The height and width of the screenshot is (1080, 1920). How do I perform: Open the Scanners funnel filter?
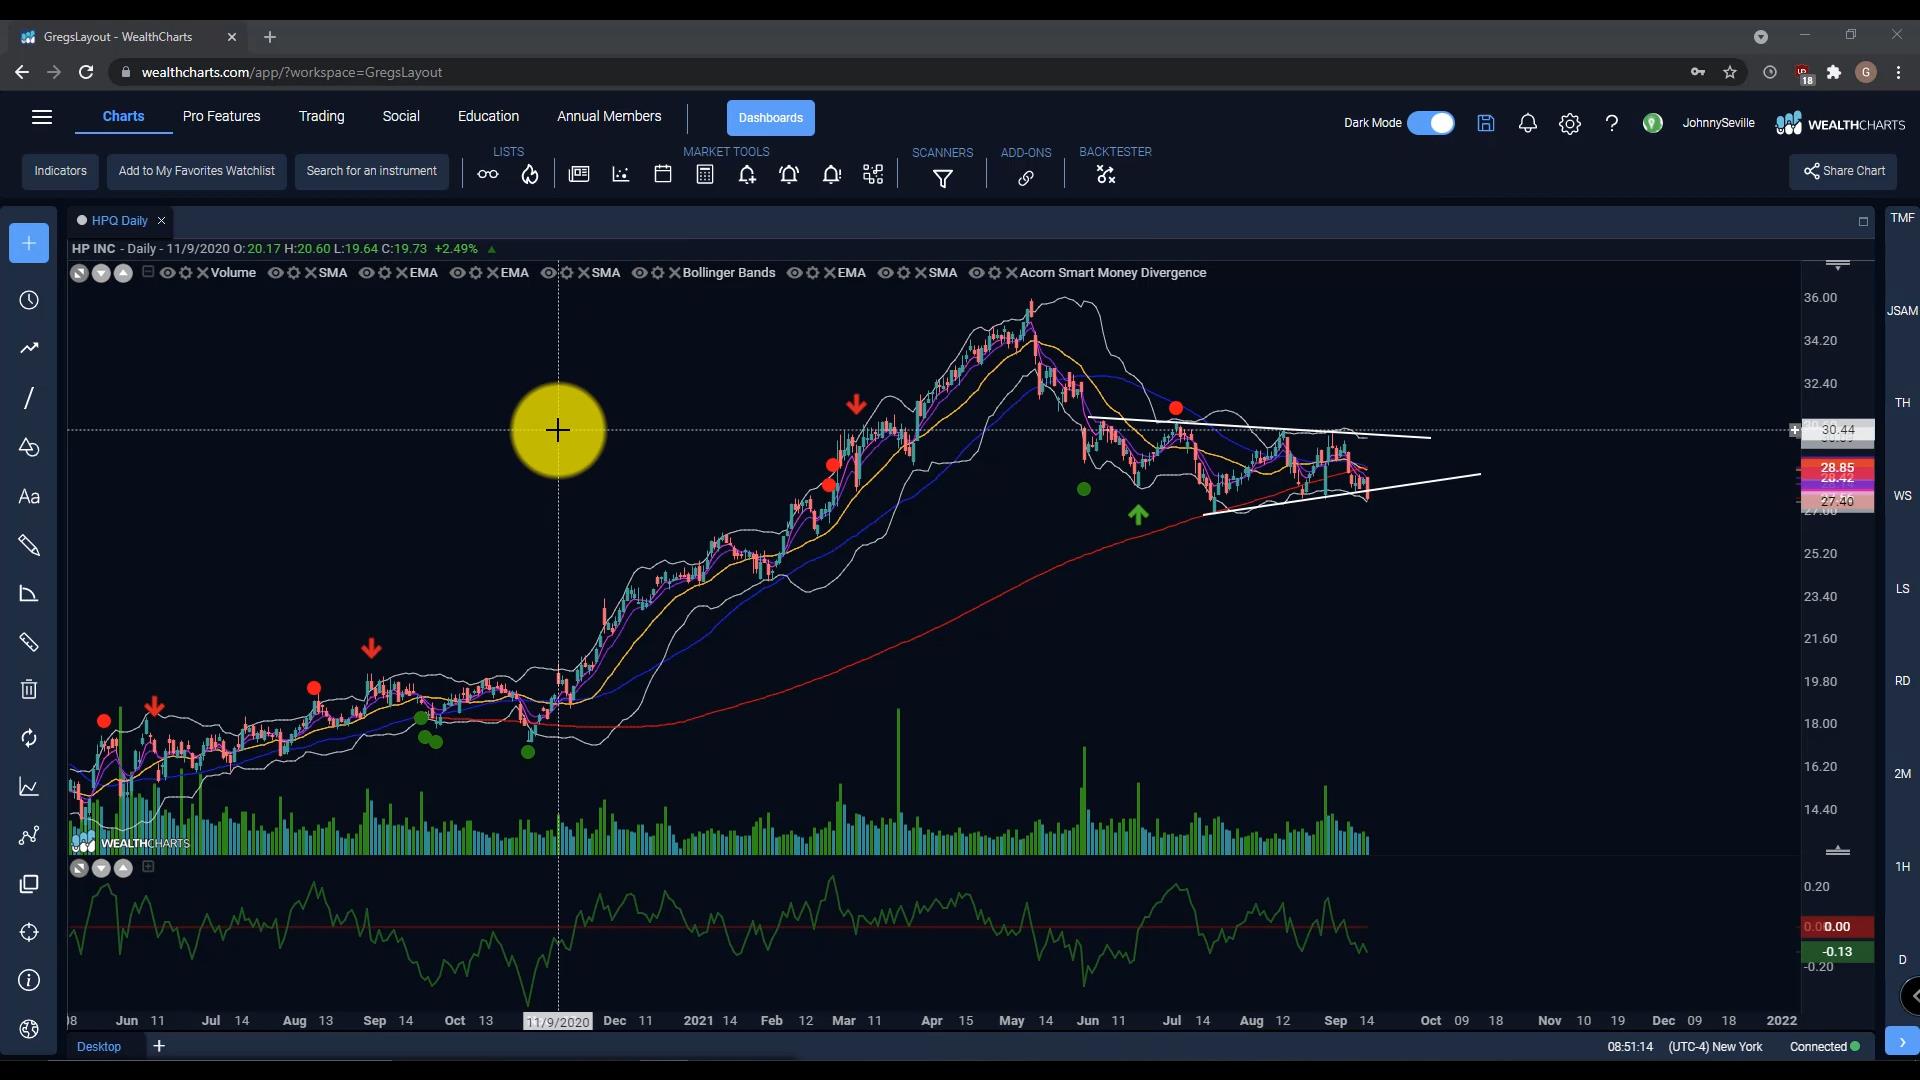pyautogui.click(x=943, y=178)
